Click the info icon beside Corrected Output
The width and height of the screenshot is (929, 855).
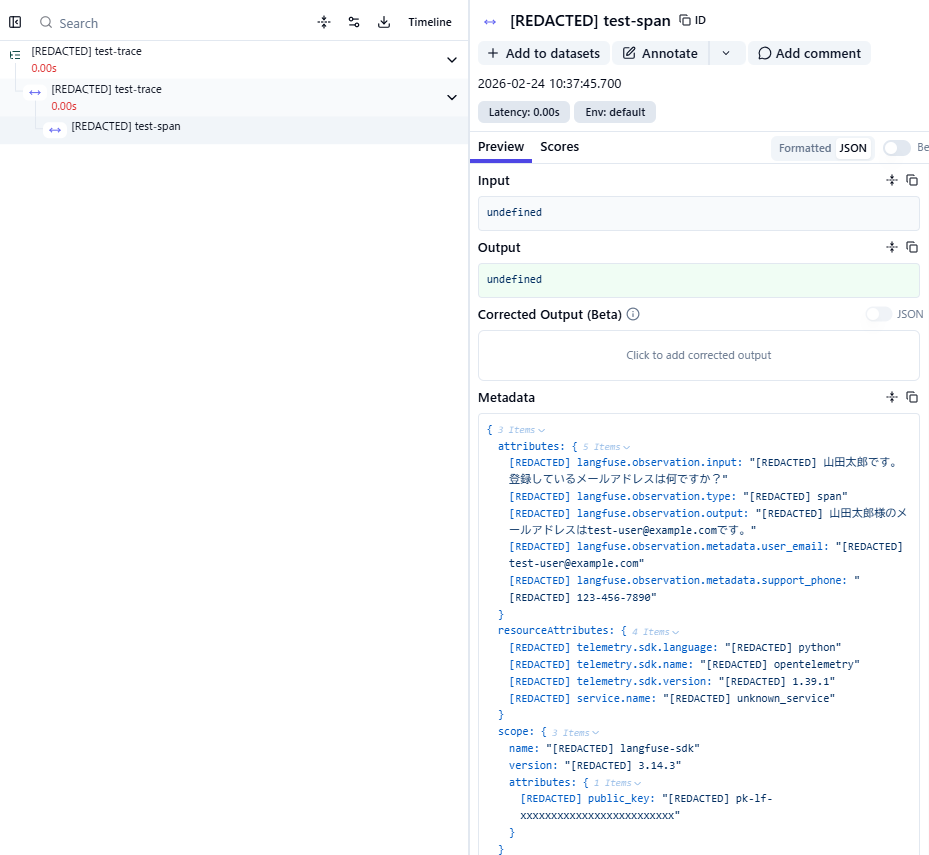[633, 314]
